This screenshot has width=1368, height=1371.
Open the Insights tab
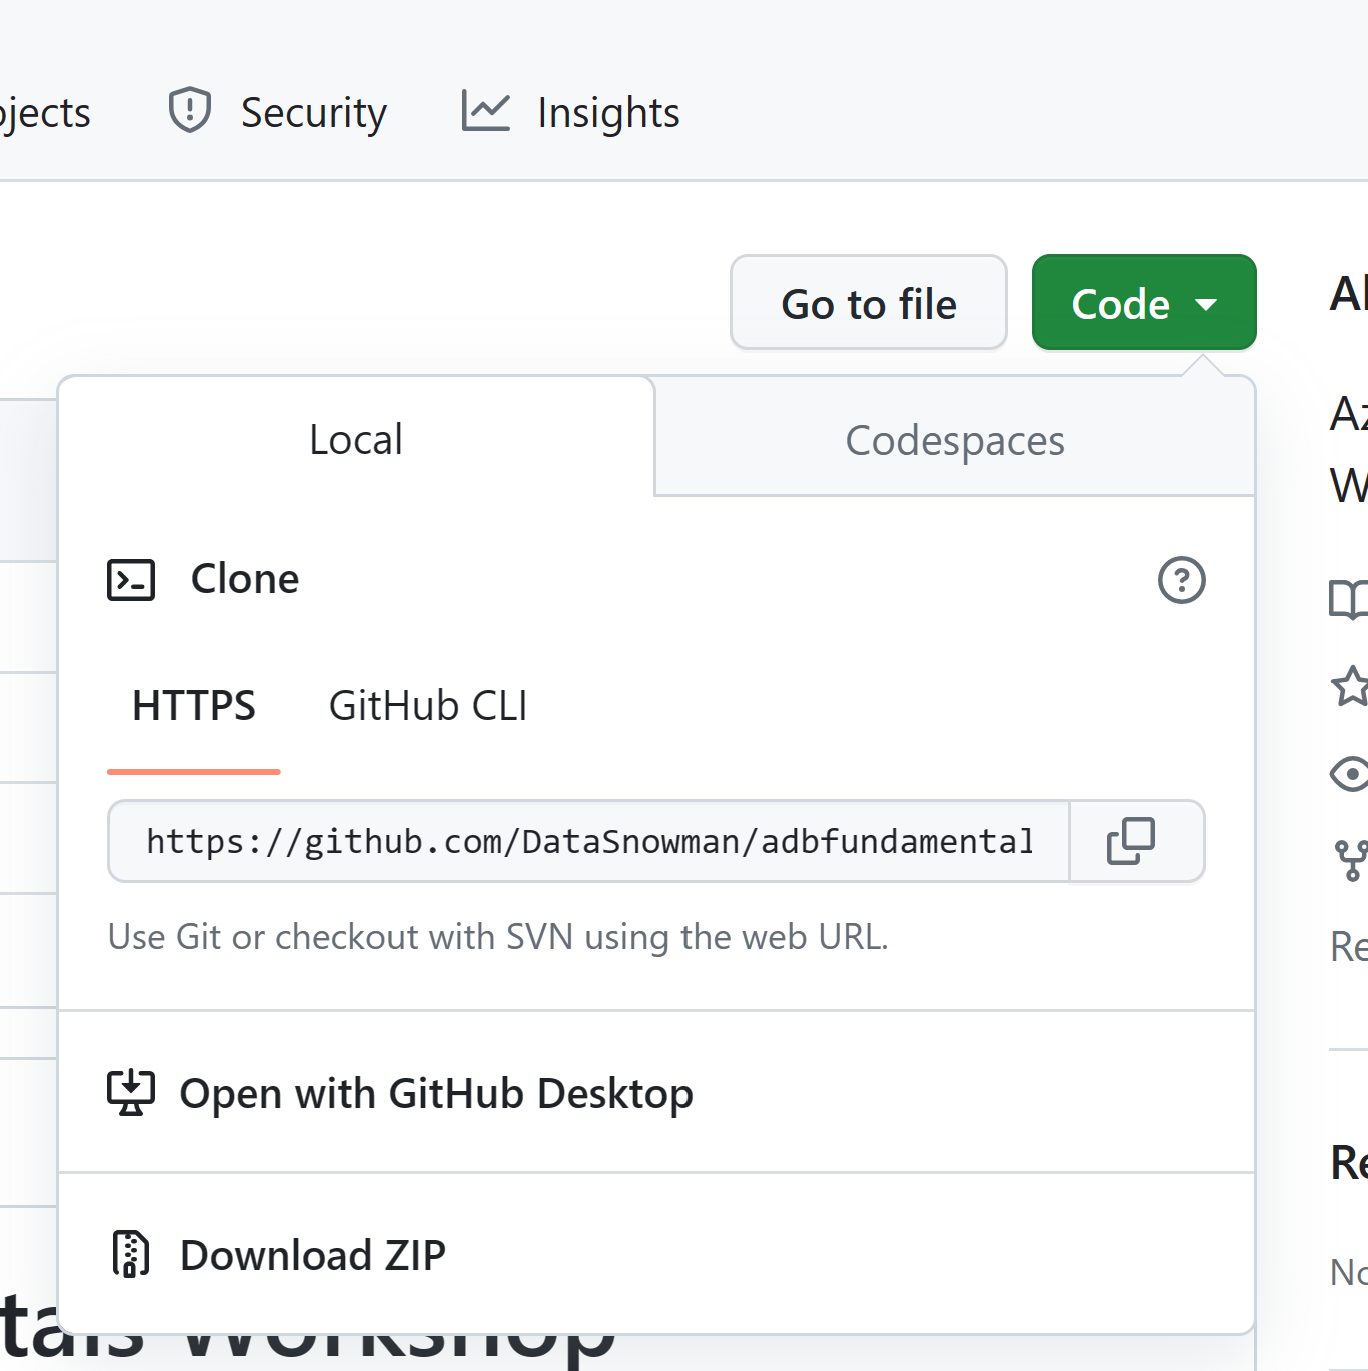coord(570,112)
